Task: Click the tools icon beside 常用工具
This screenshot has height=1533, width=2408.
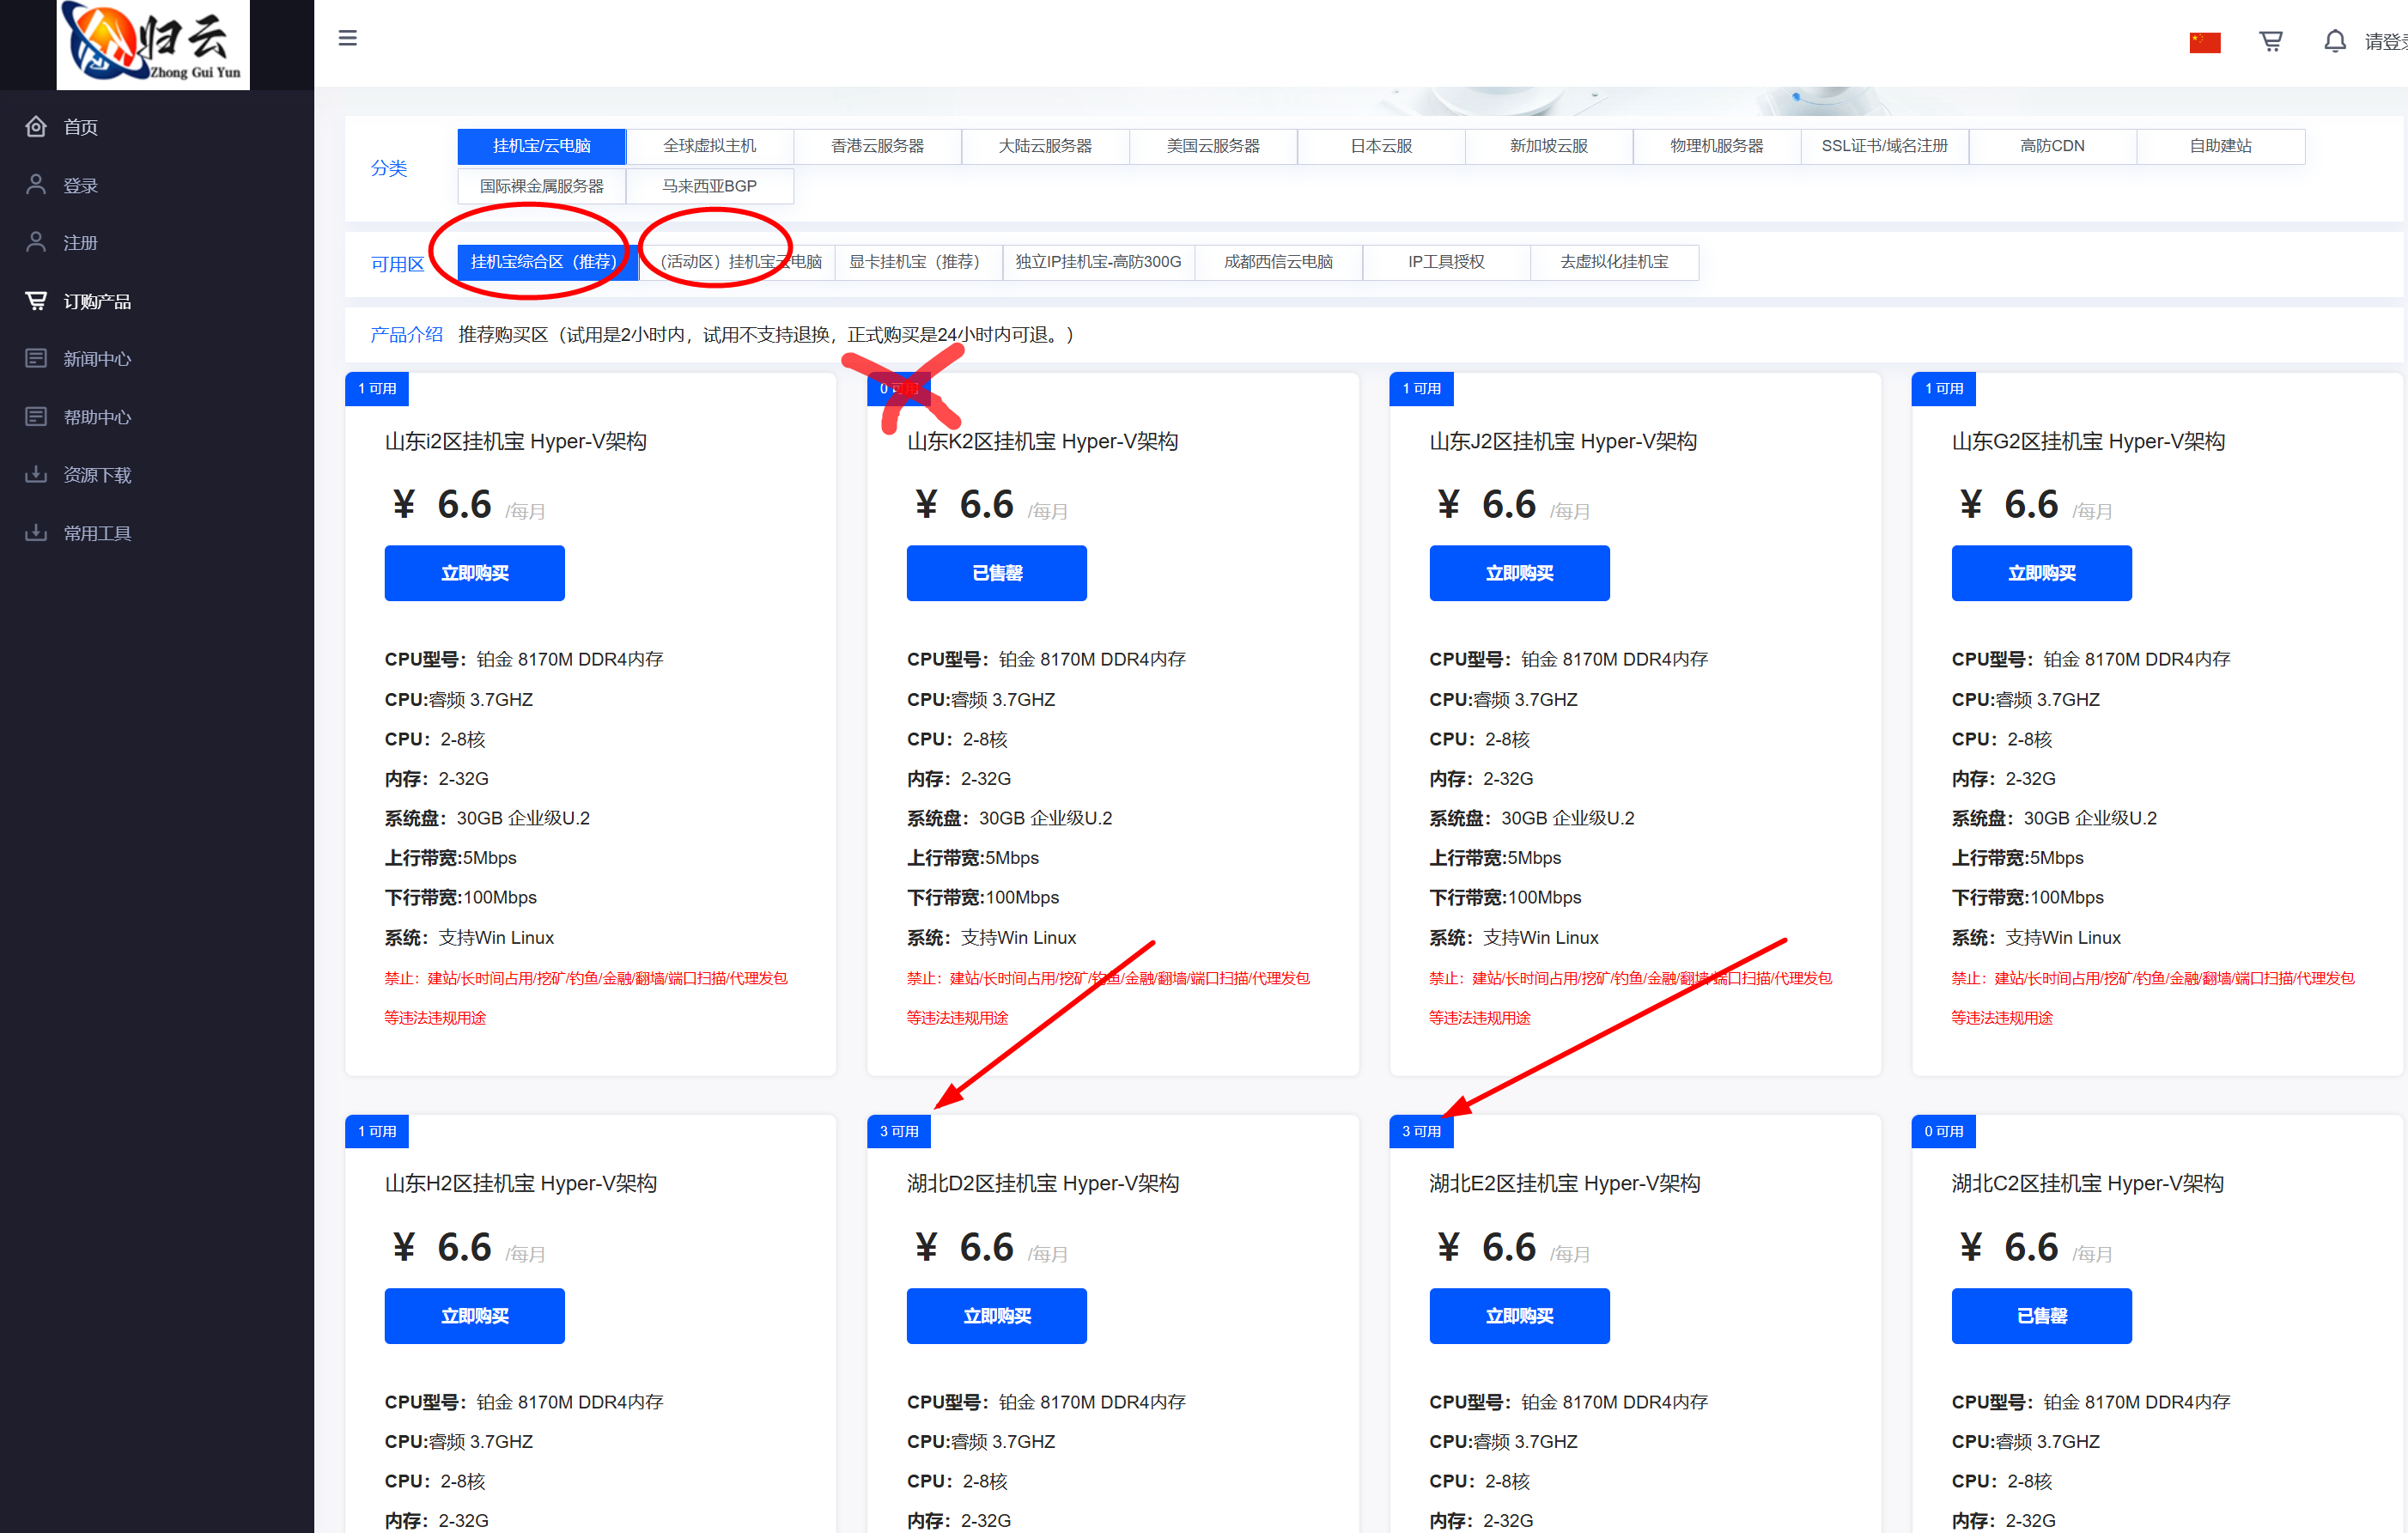Action: [x=36, y=532]
